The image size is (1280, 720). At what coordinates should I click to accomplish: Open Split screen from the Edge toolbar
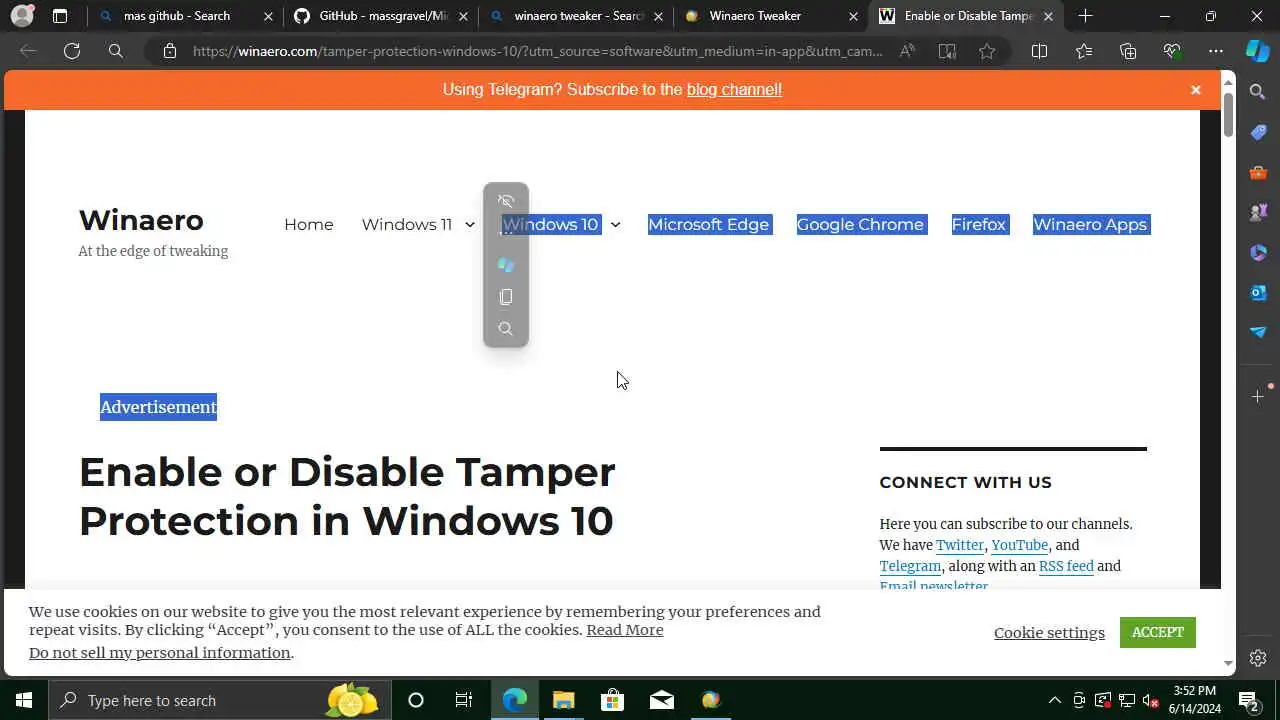(1039, 51)
